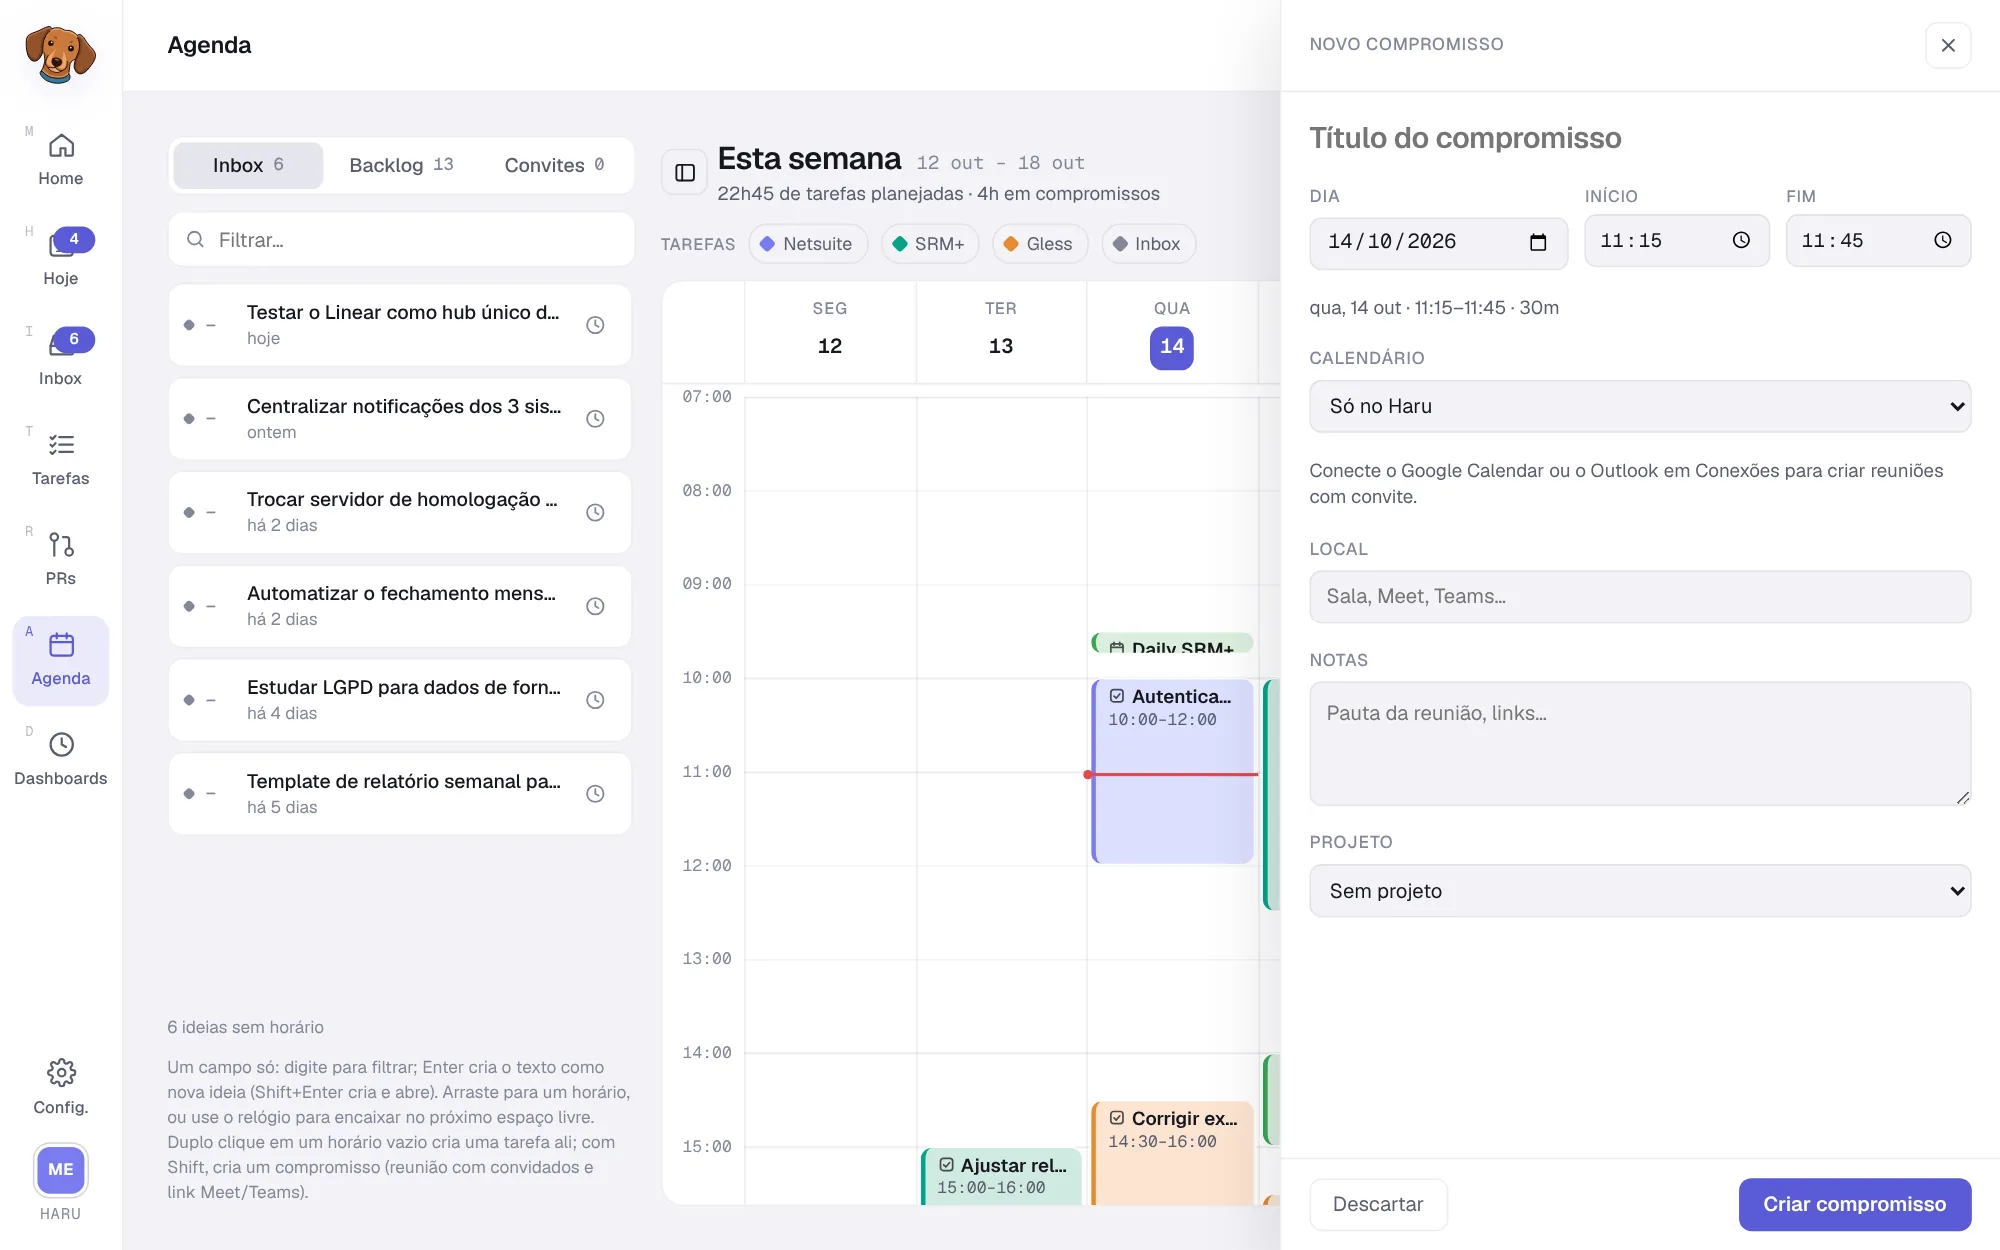
Task: Open the Fim time picker clock
Action: tap(1942, 240)
